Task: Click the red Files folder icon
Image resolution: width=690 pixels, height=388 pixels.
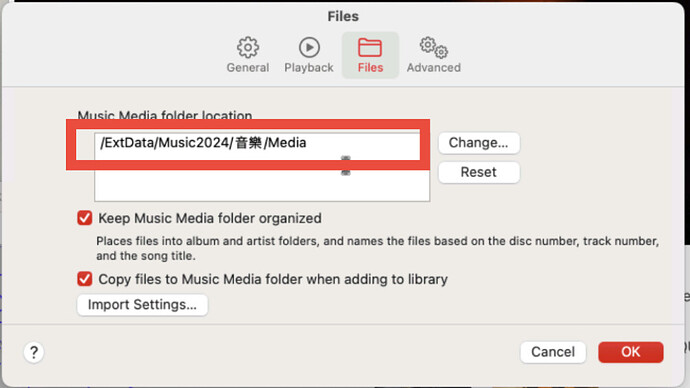Action: click(370, 48)
